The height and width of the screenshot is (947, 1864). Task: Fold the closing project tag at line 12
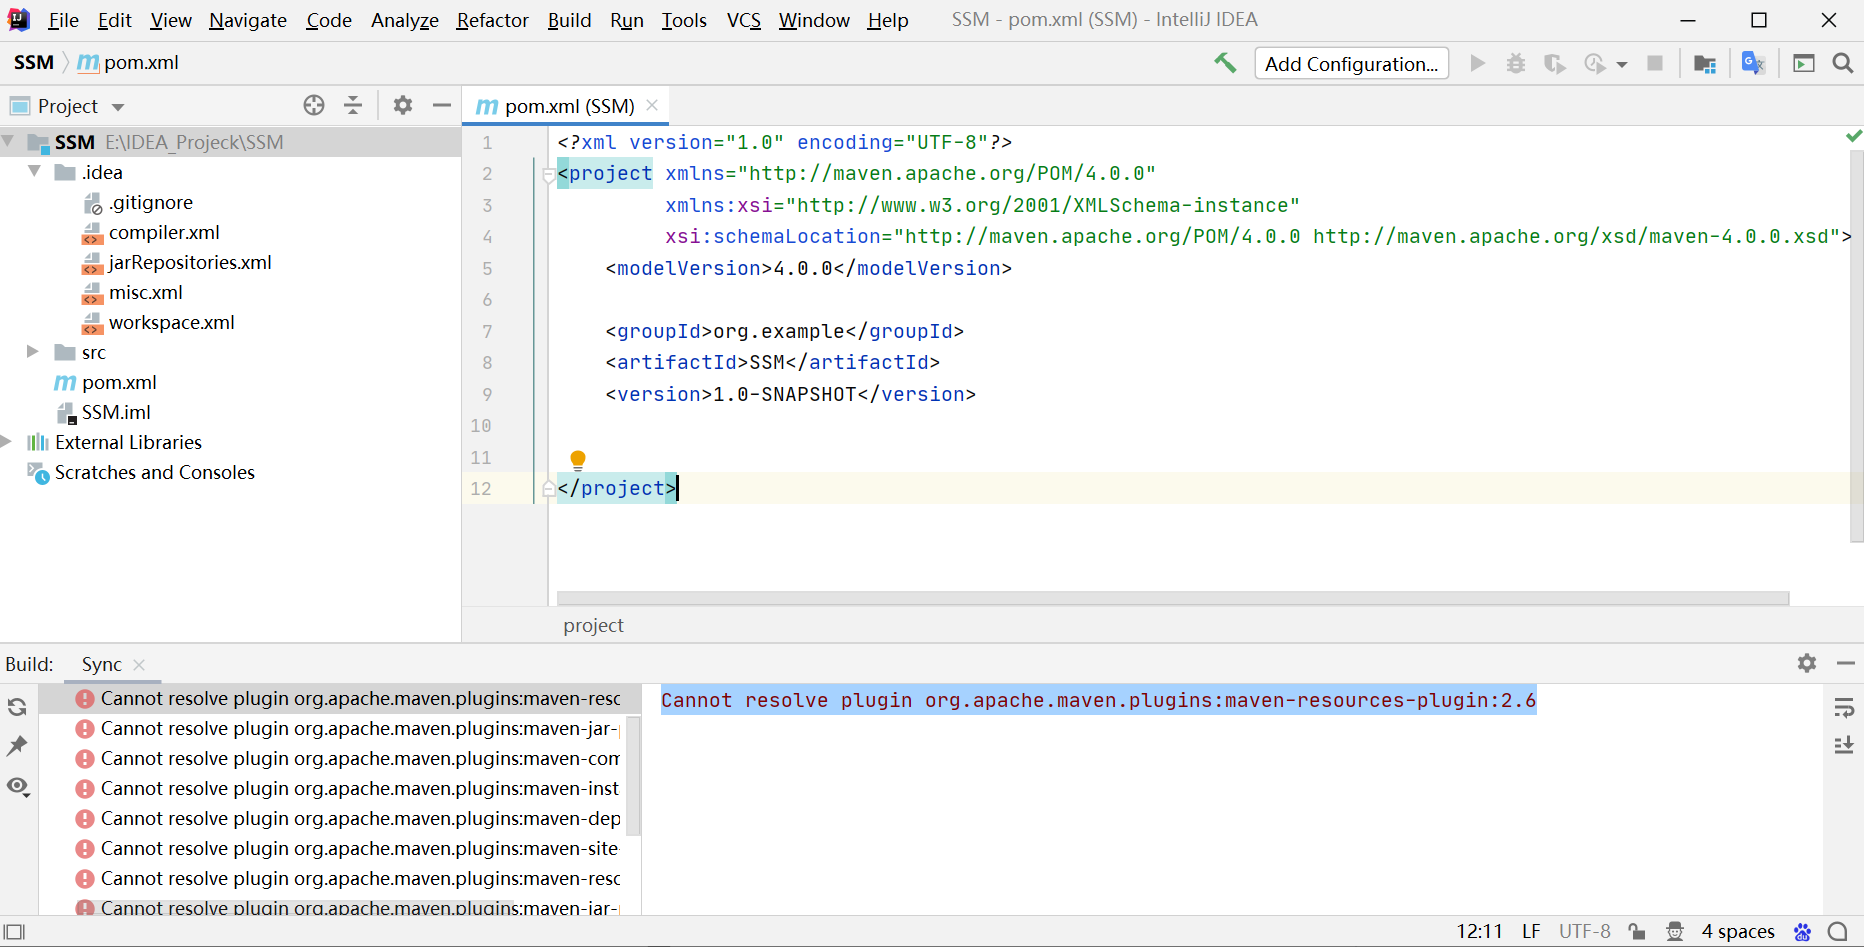(x=548, y=488)
